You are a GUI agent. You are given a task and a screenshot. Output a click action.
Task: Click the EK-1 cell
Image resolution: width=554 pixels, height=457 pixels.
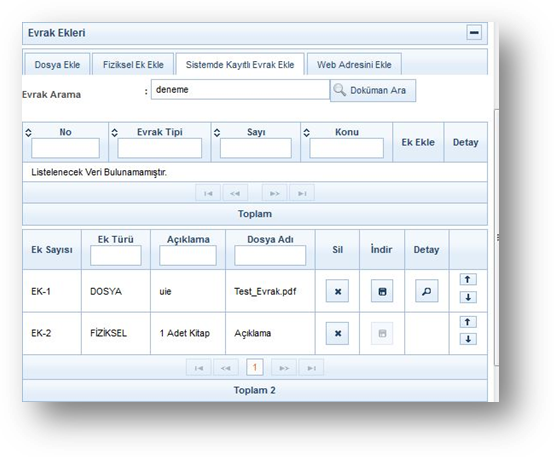click(x=52, y=291)
